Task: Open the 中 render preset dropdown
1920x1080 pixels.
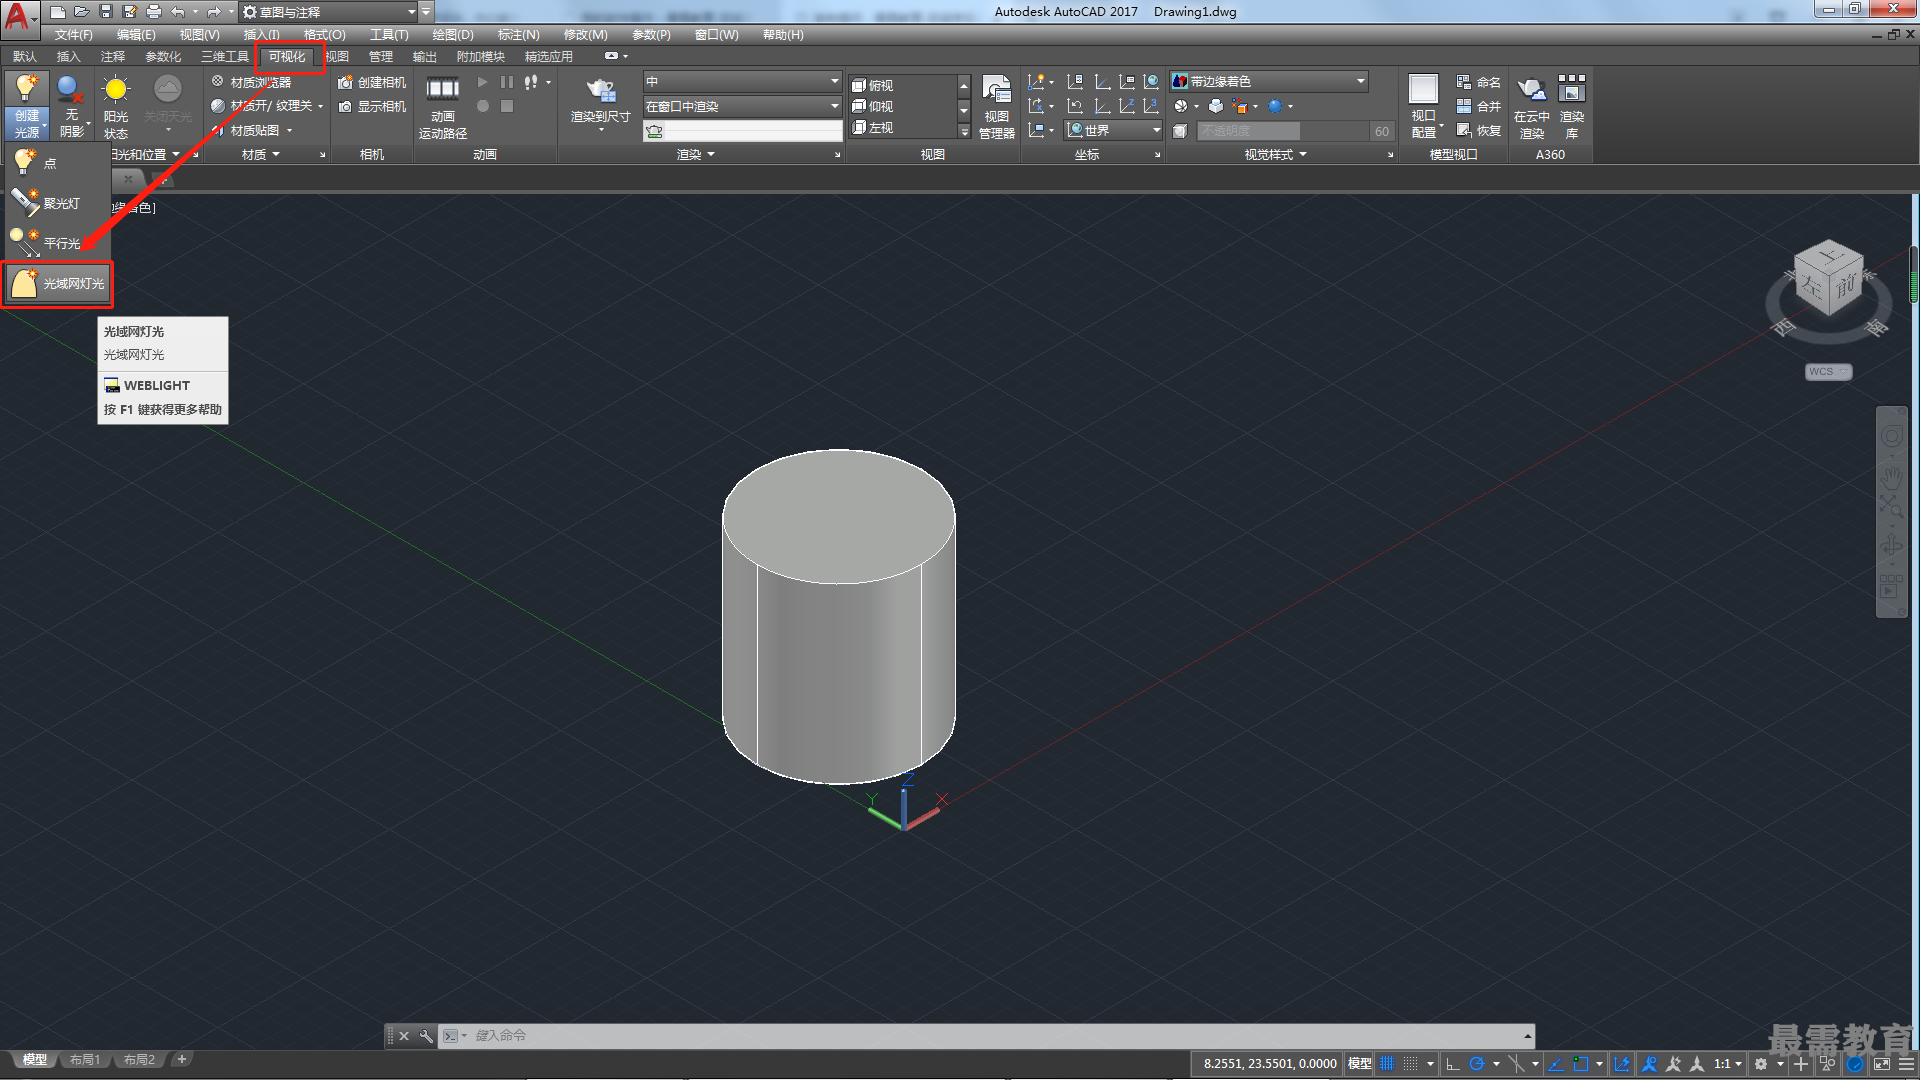Action: pos(742,81)
